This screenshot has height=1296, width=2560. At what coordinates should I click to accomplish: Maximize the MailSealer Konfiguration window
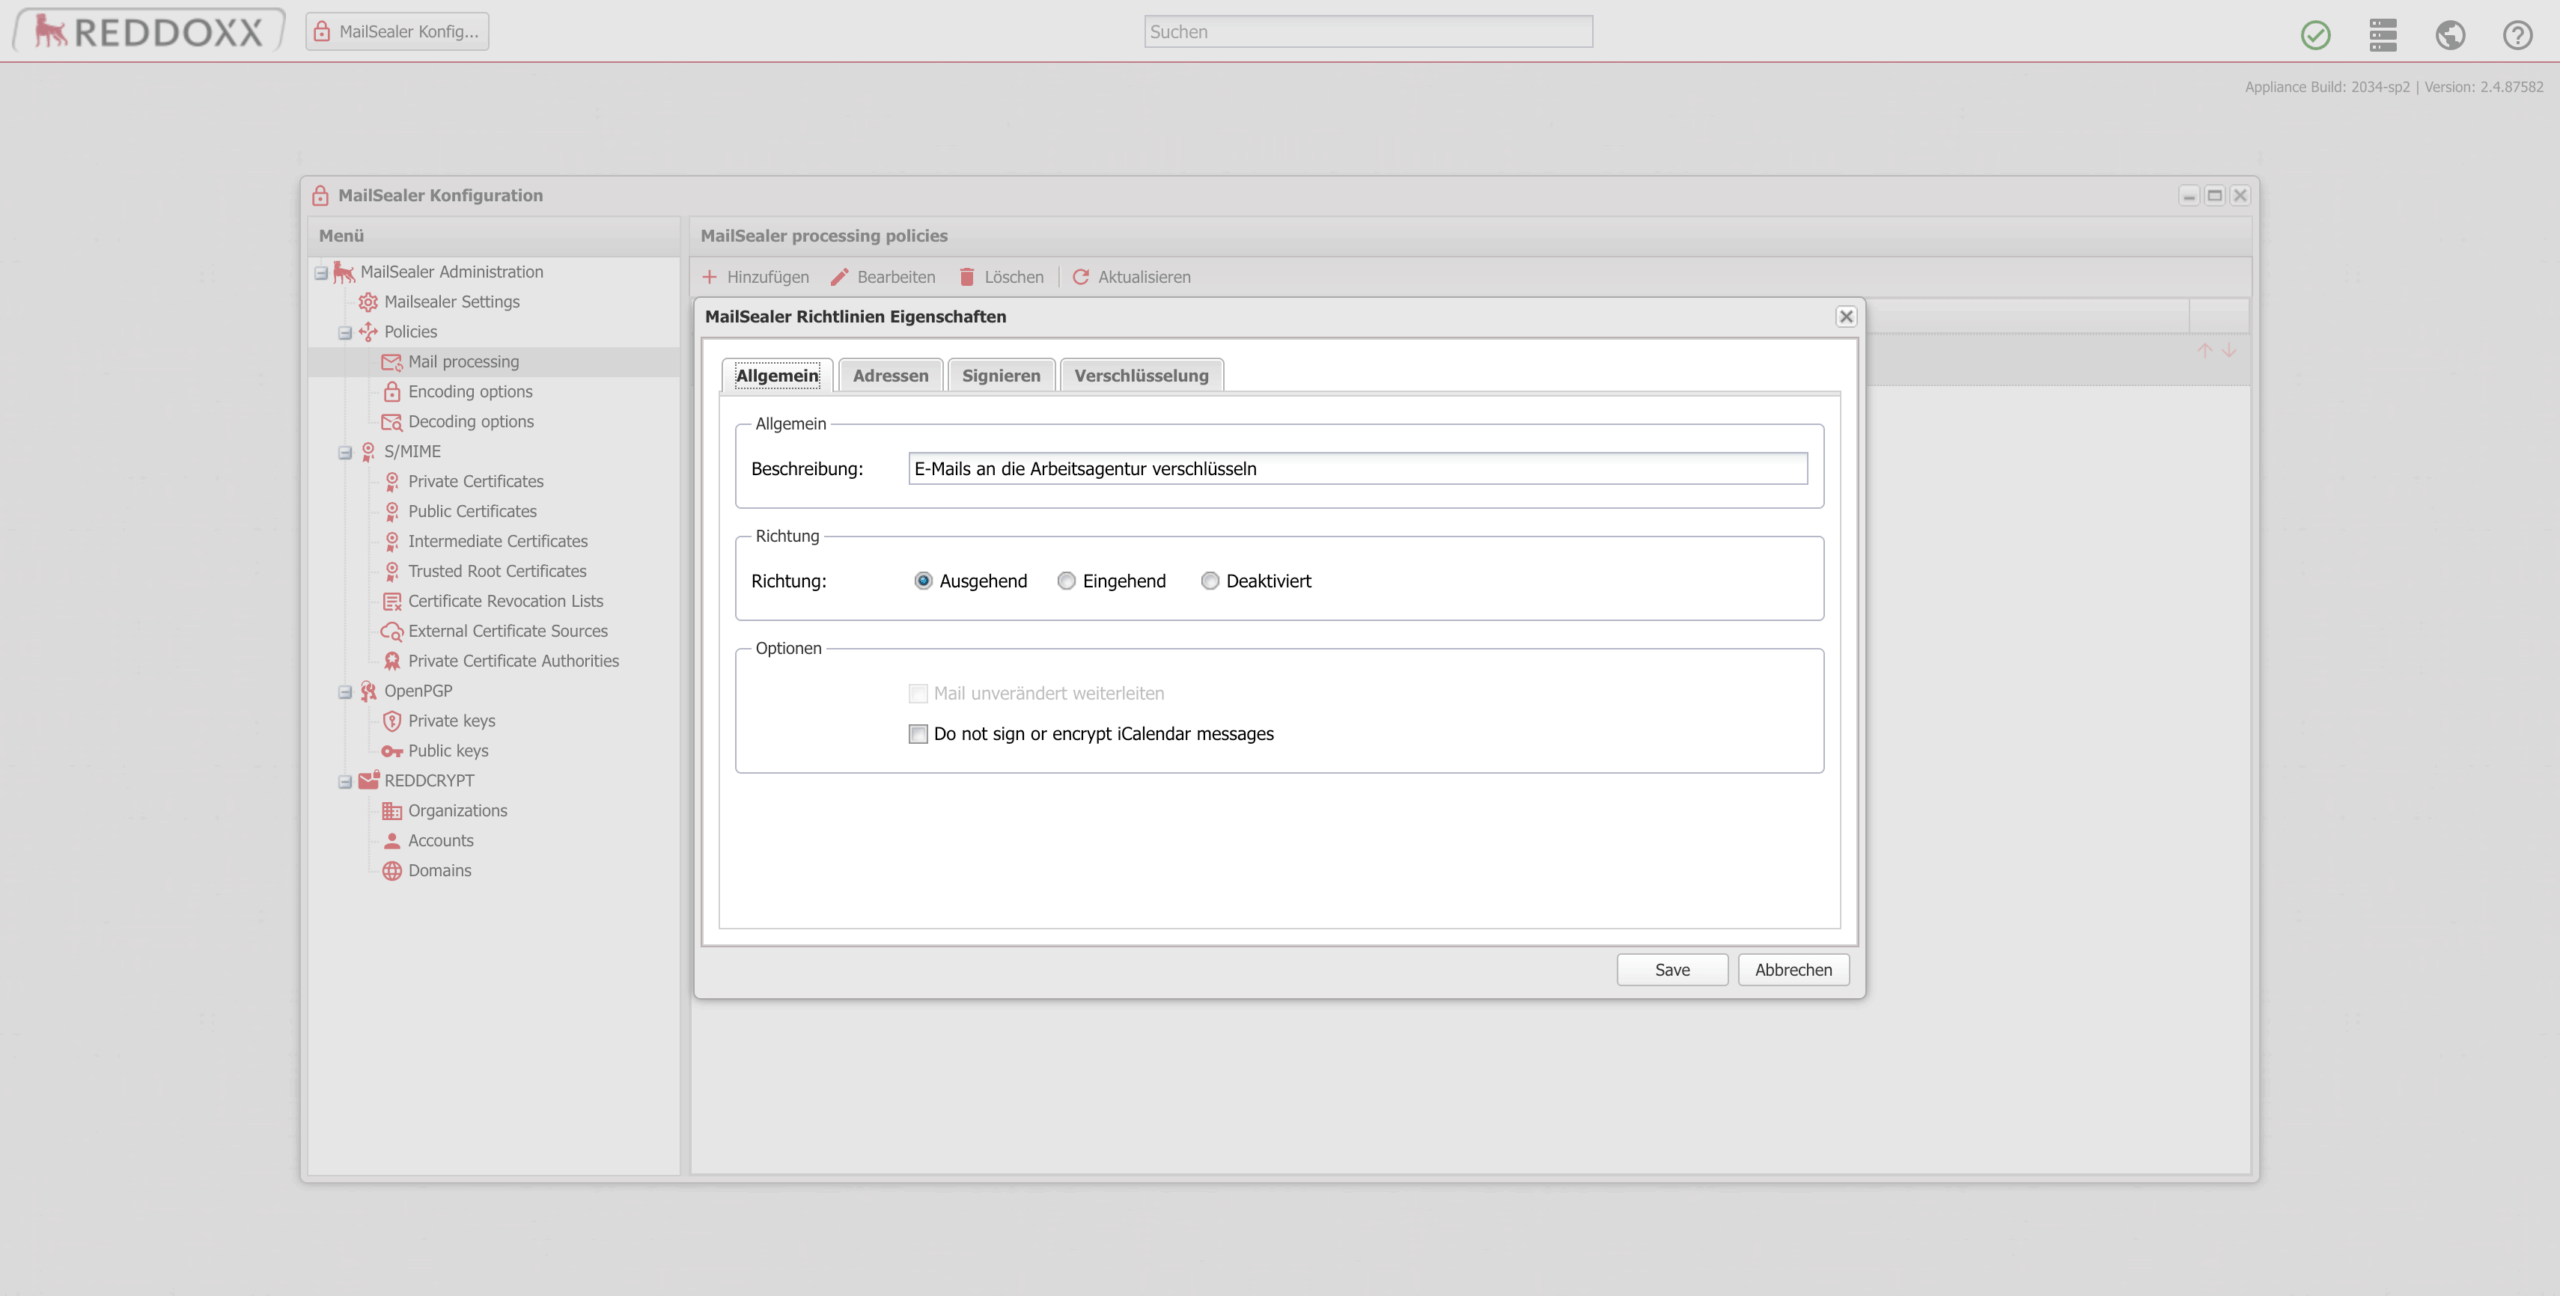[x=2214, y=195]
